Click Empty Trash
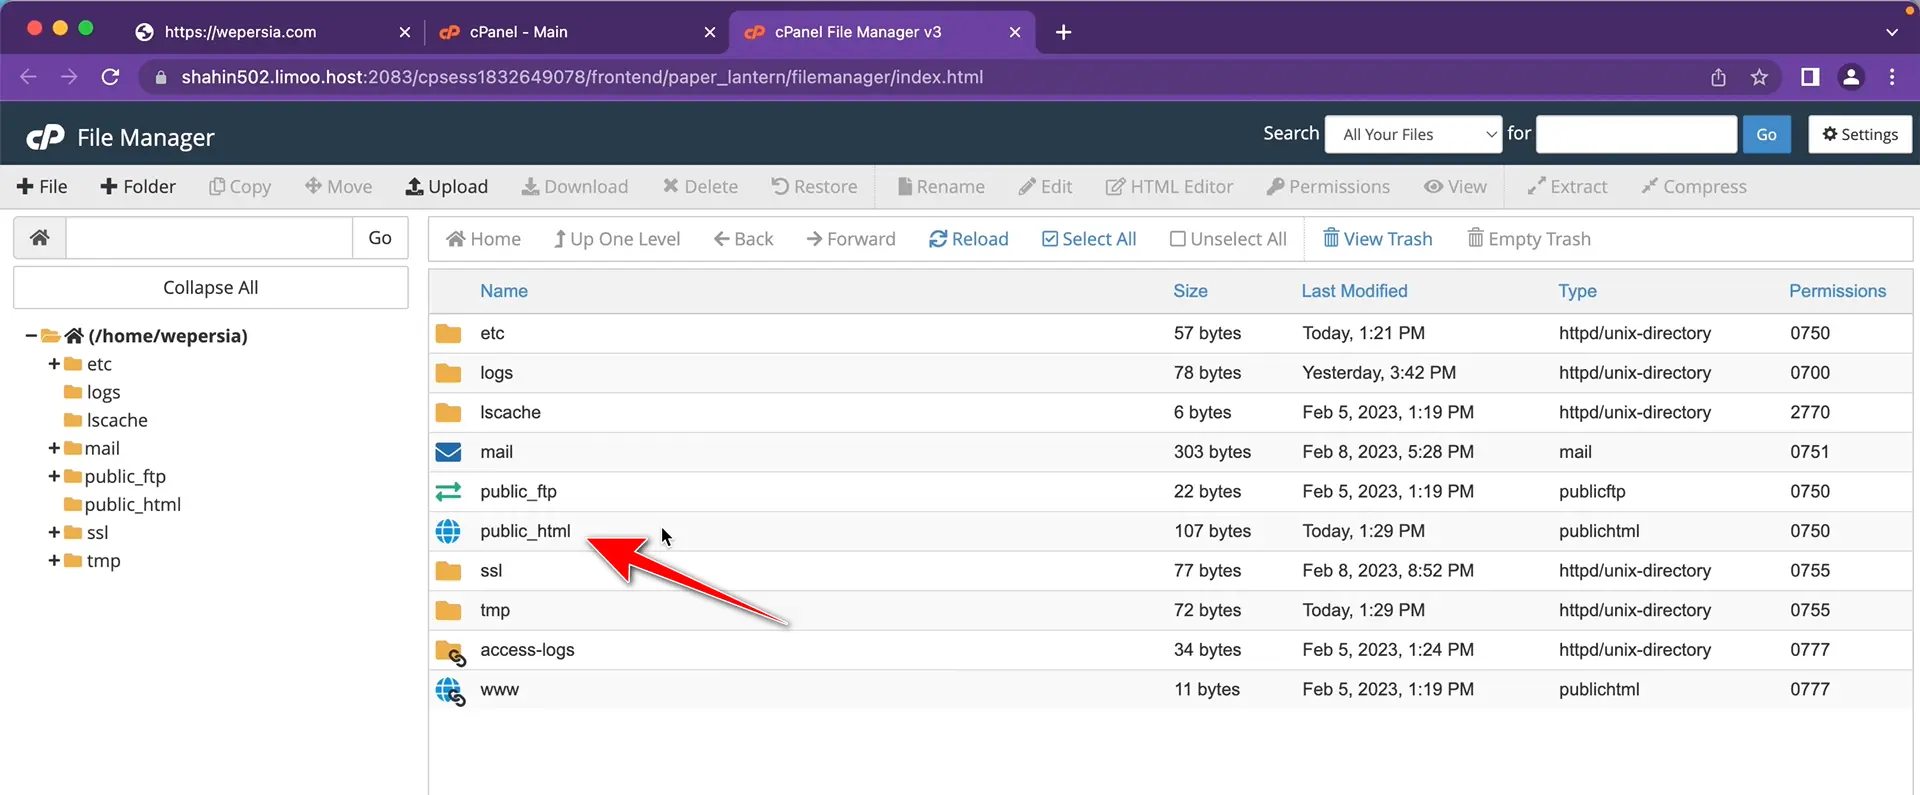This screenshot has width=1920, height=795. pyautogui.click(x=1529, y=239)
